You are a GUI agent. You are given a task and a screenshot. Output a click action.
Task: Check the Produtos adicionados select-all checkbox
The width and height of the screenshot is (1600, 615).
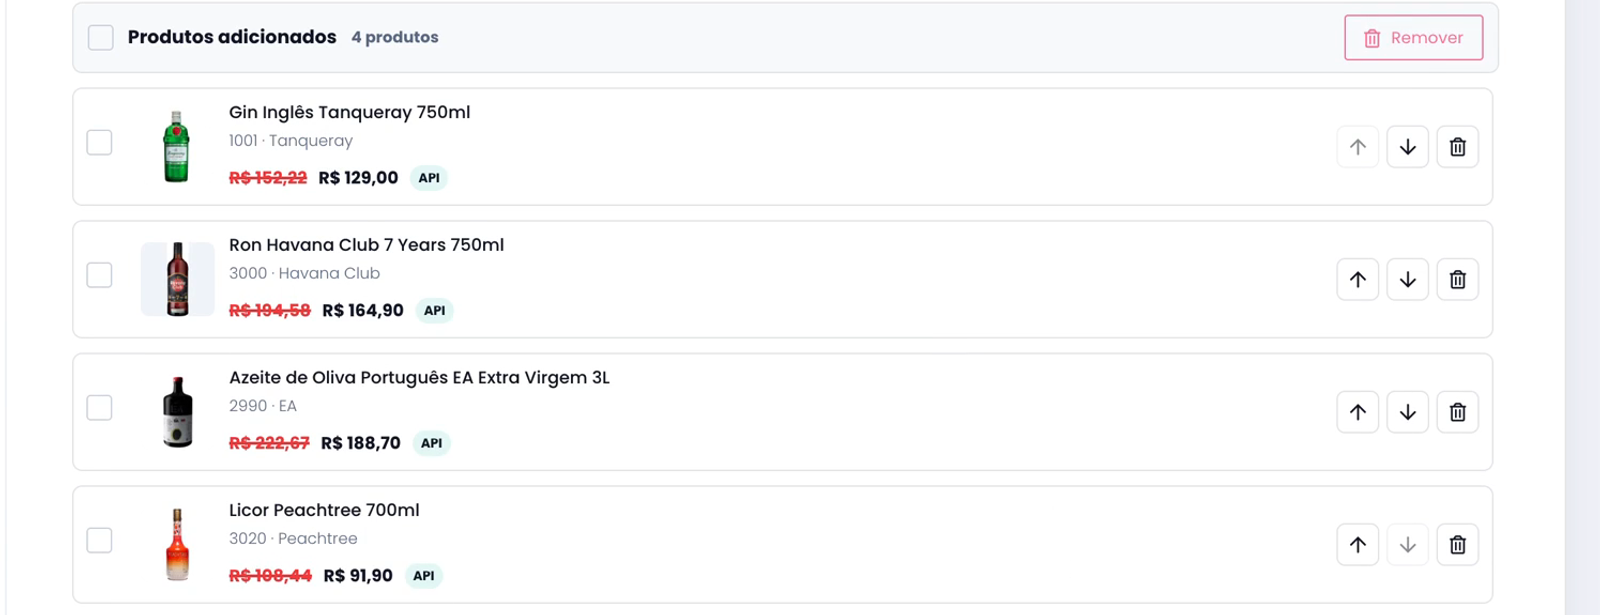(100, 38)
